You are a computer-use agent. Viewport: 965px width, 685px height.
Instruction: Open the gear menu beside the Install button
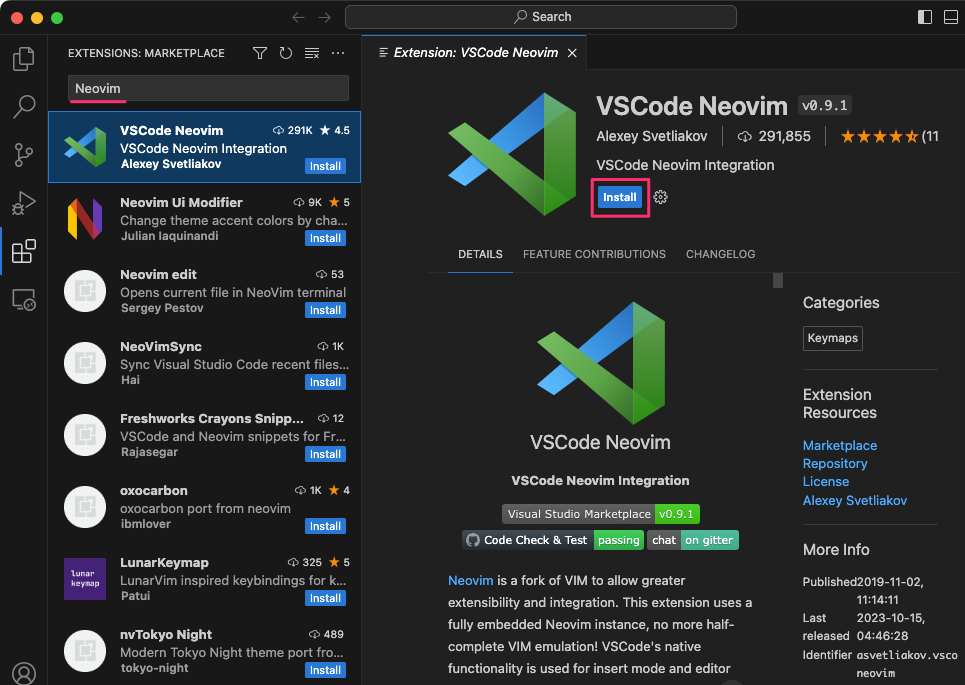click(x=660, y=197)
